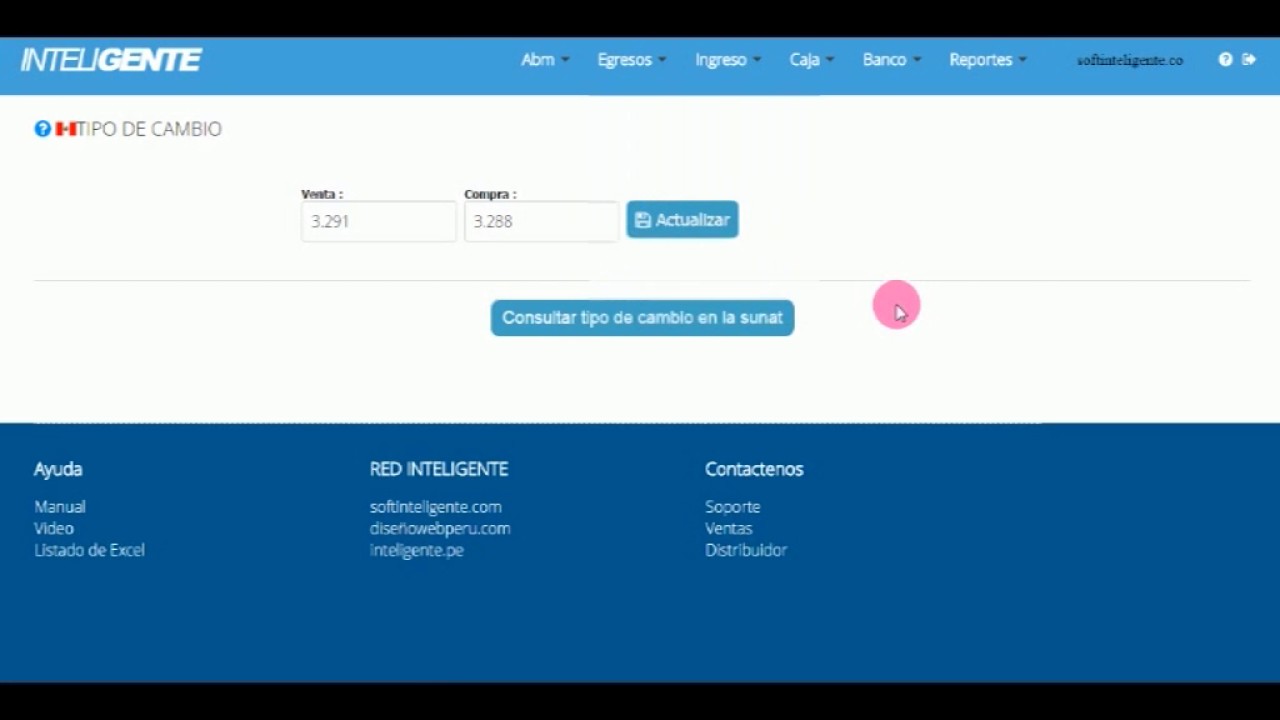Open the Abm dropdown menu

[x=545, y=60]
